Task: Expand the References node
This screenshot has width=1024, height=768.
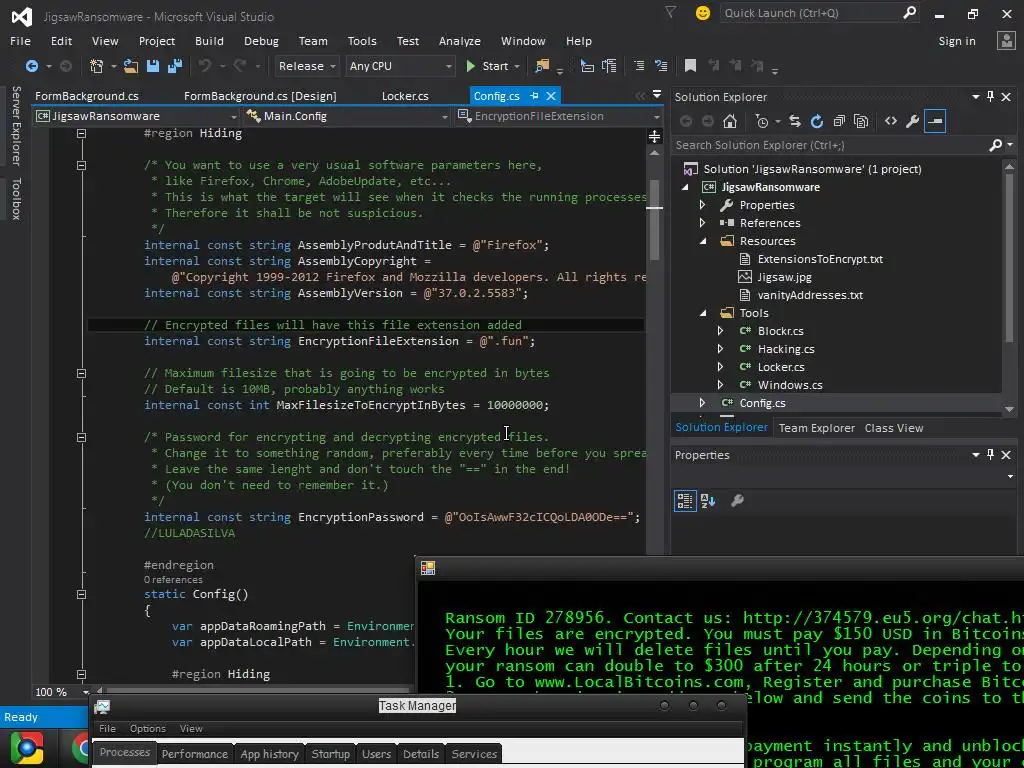Action: point(703,223)
